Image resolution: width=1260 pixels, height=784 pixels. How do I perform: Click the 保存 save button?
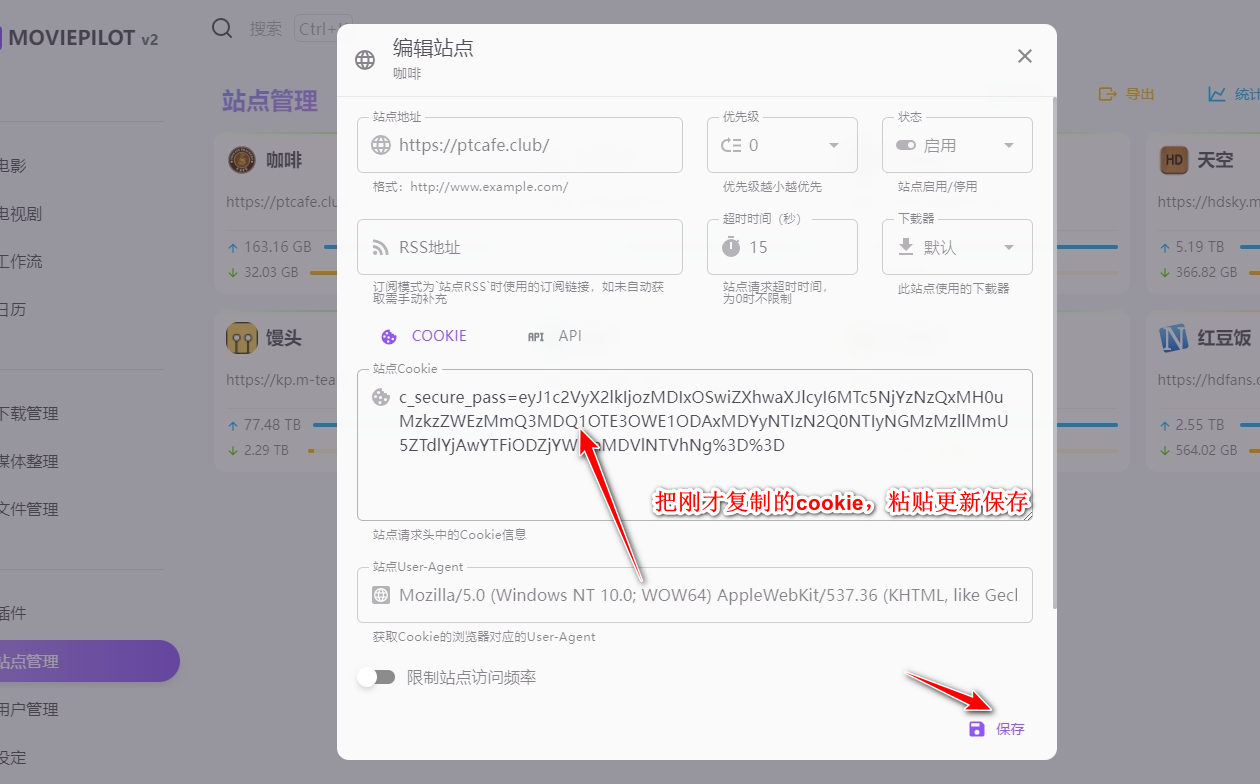point(997,729)
